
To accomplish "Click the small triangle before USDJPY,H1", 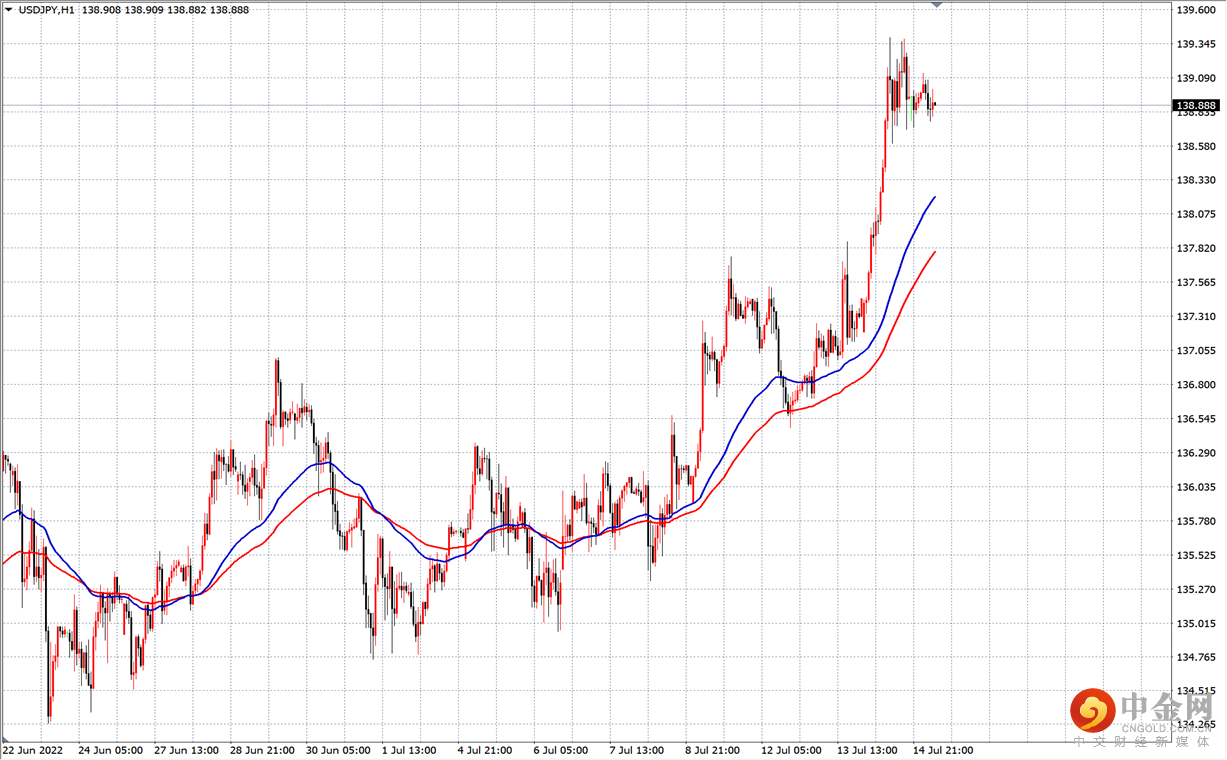I will click(10, 9).
